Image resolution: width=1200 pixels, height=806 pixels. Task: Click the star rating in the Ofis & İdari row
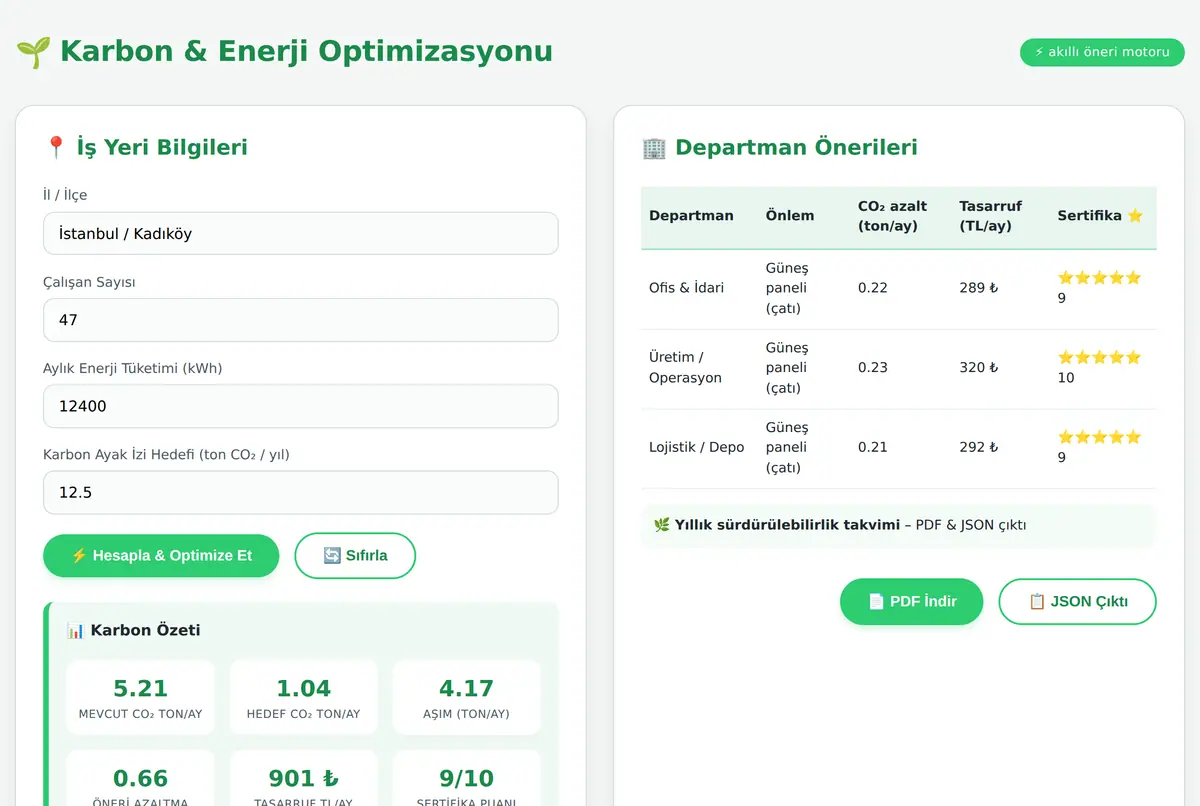point(1099,278)
